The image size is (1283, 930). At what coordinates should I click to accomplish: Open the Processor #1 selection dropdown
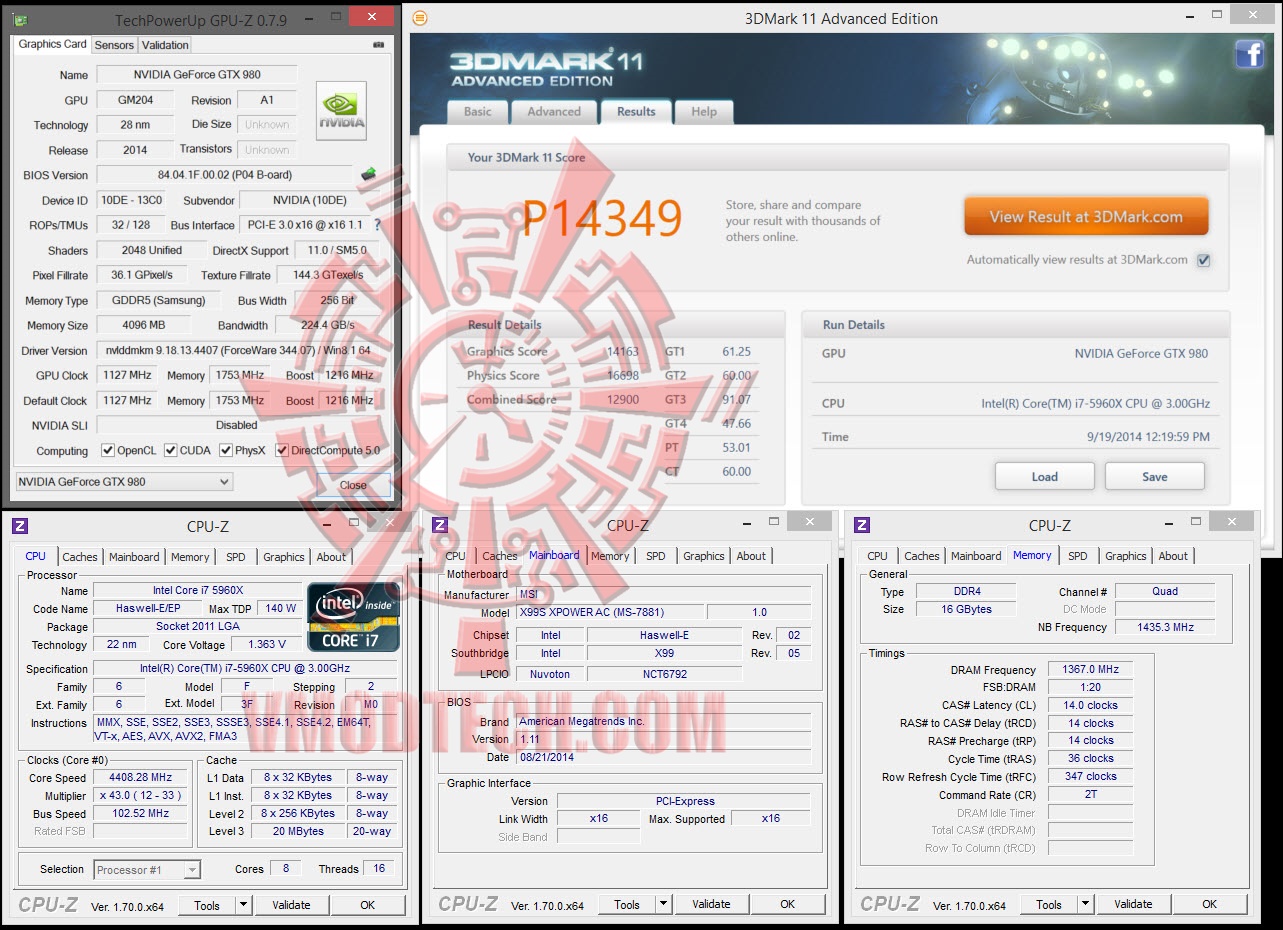coord(147,870)
